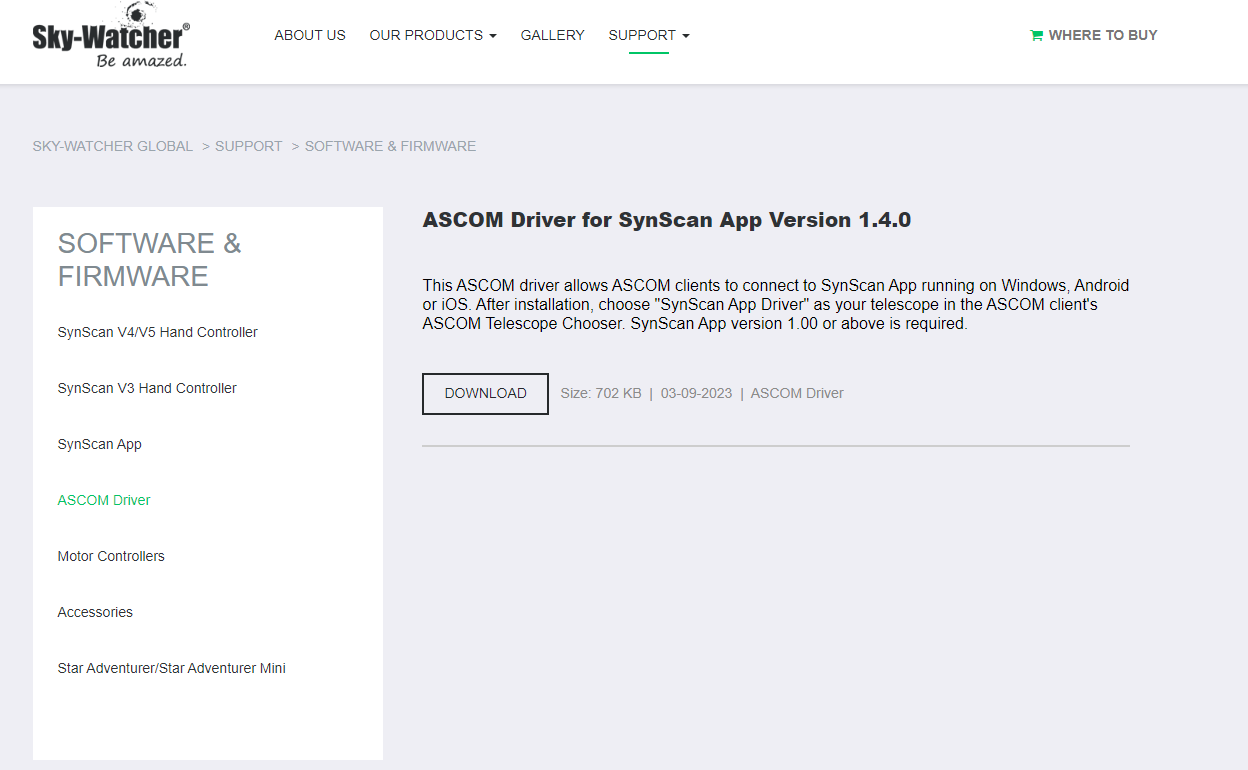
Task: Open the Gallery page
Action: click(553, 35)
